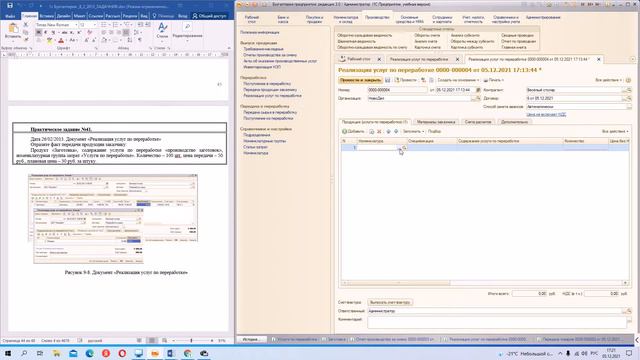
Task: Open Передача сырья в переработку sidebar link
Action: point(270,112)
